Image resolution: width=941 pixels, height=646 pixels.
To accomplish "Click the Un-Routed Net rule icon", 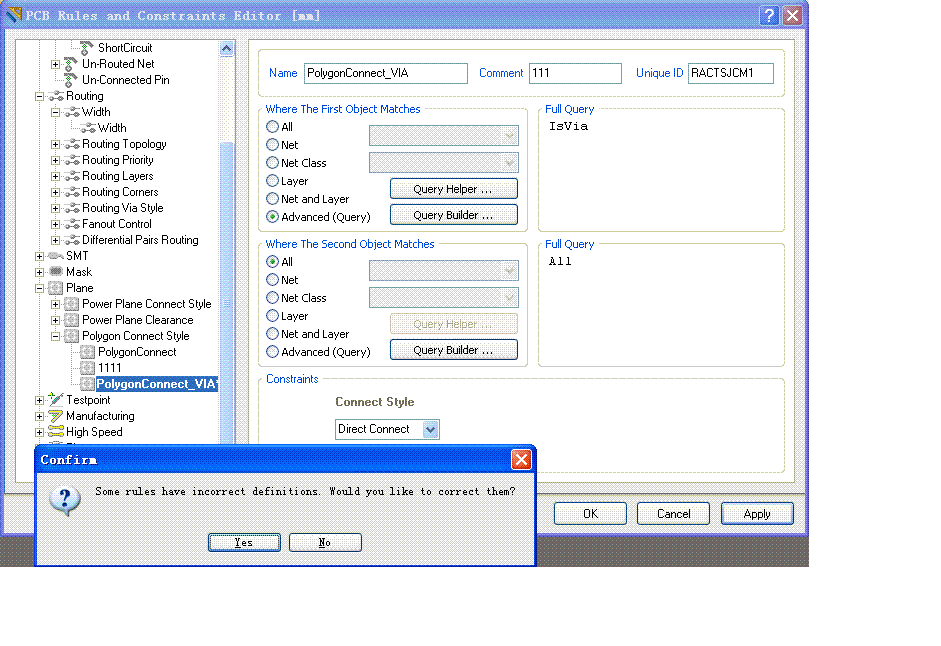I will pyautogui.click(x=71, y=64).
